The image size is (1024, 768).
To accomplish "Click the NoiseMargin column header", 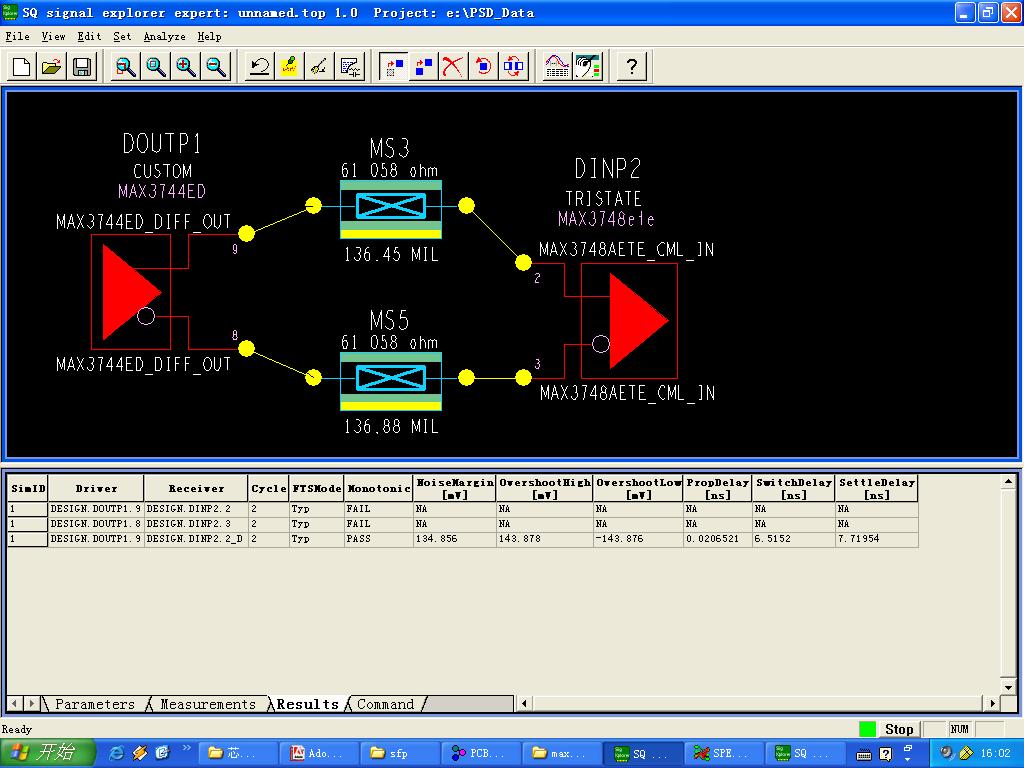I will [455, 488].
